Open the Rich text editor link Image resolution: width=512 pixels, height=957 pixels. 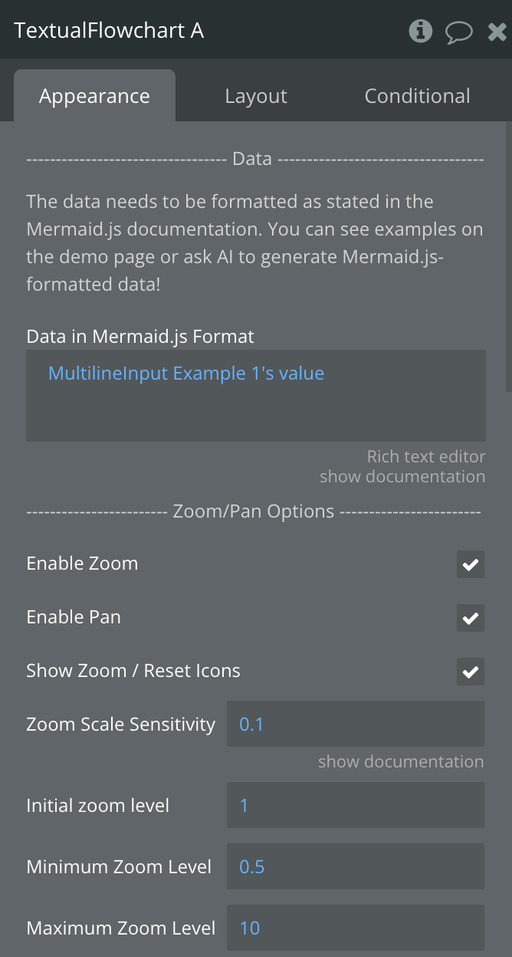tap(426, 457)
